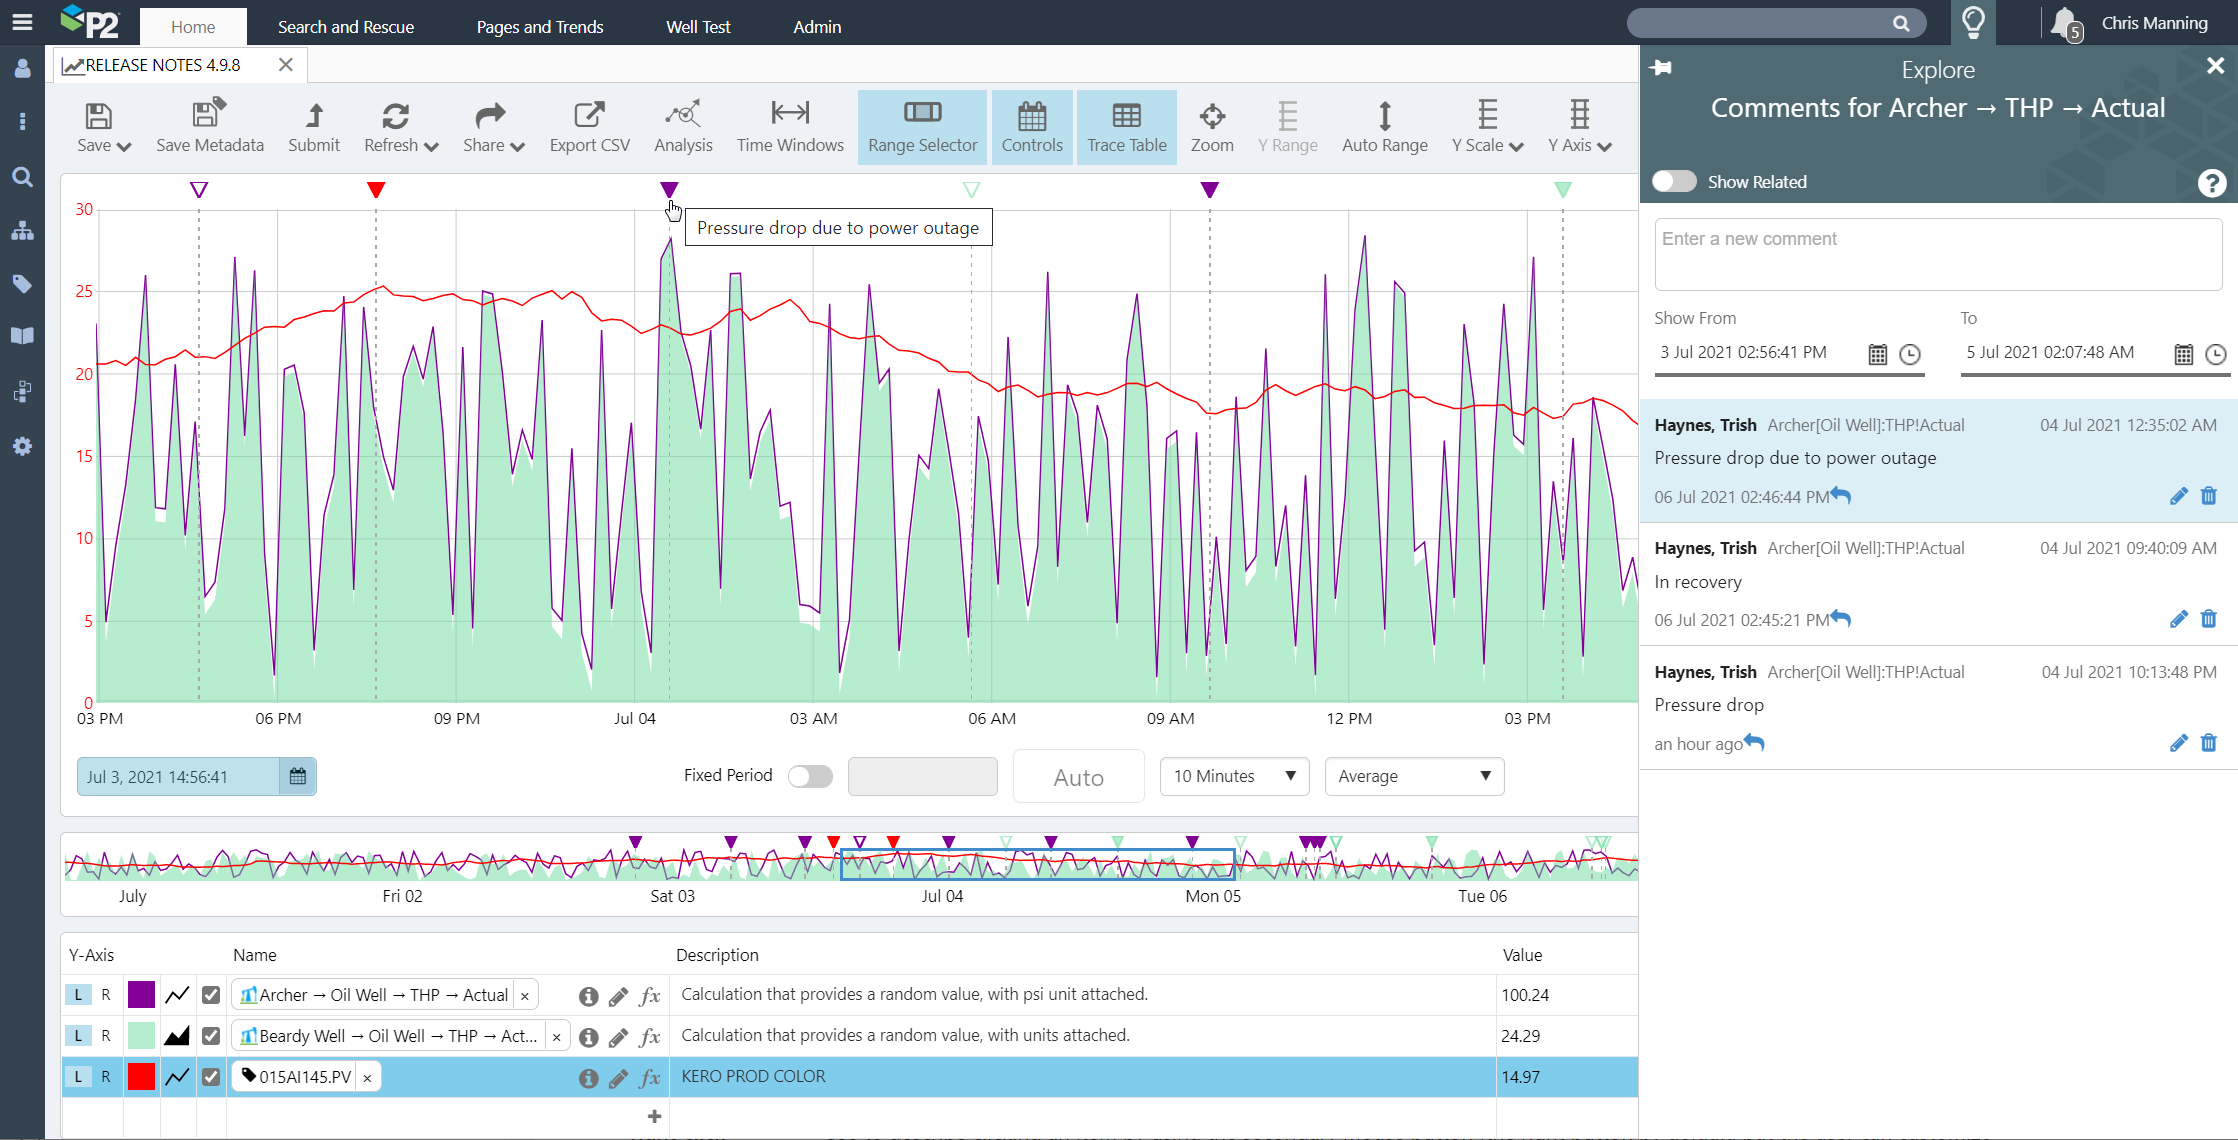Switch to Pages and Trends tab
The width and height of the screenshot is (2238, 1140).
click(540, 27)
